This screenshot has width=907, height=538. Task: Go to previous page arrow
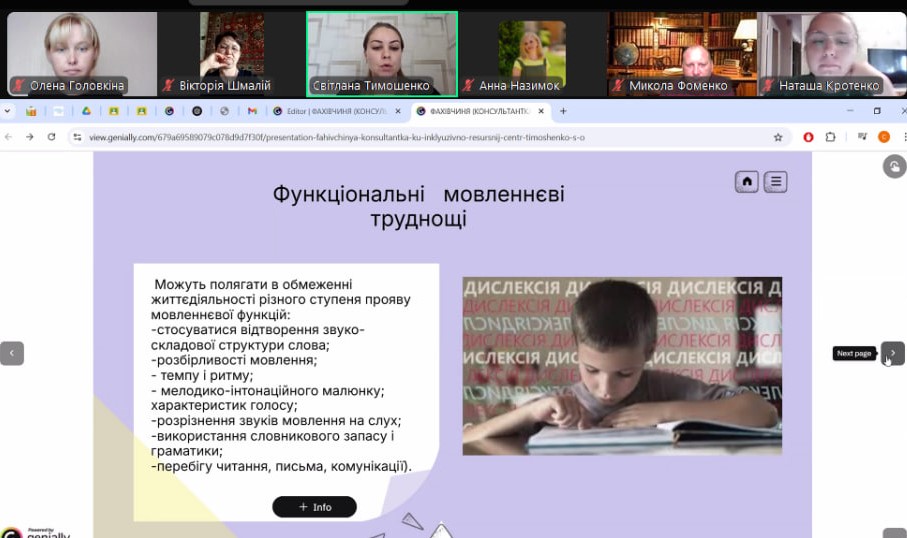point(12,353)
